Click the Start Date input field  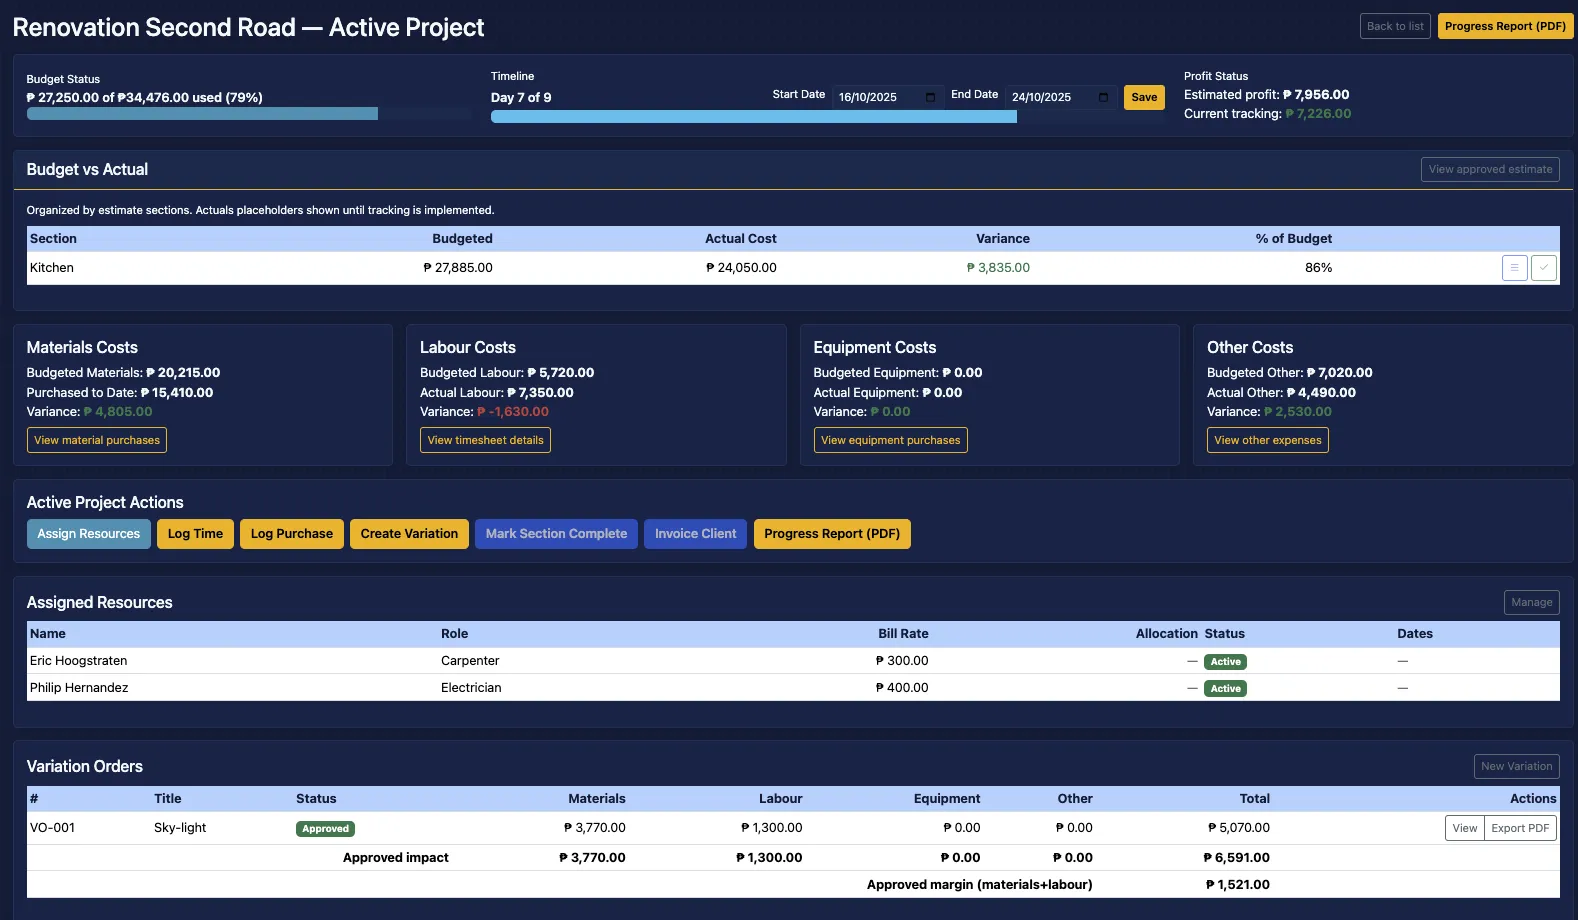coord(877,97)
